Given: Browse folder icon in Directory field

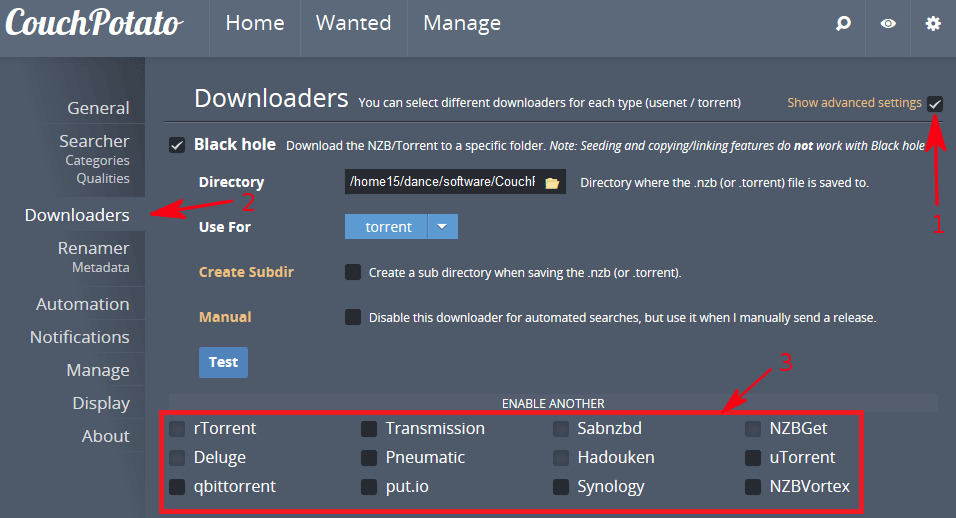Looking at the screenshot, I should pyautogui.click(x=552, y=182).
